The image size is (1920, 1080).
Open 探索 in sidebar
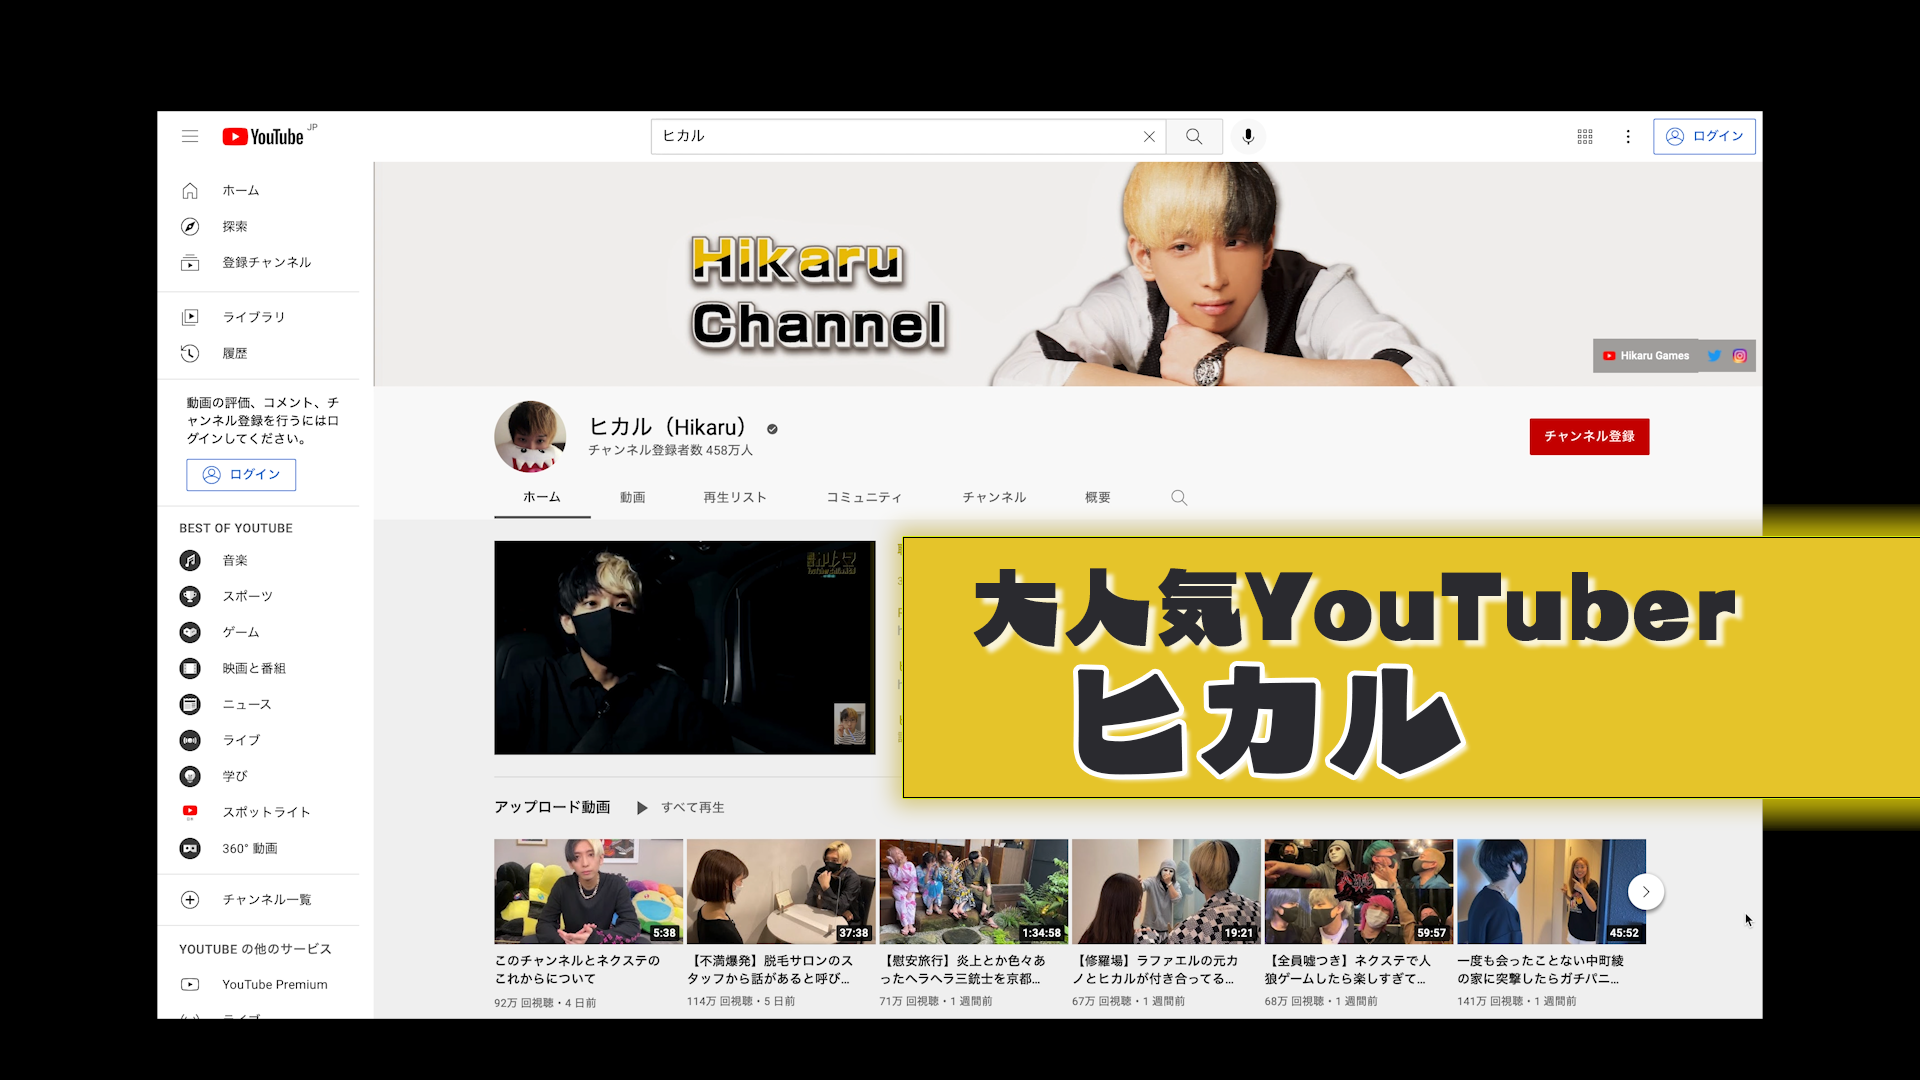(x=258, y=227)
